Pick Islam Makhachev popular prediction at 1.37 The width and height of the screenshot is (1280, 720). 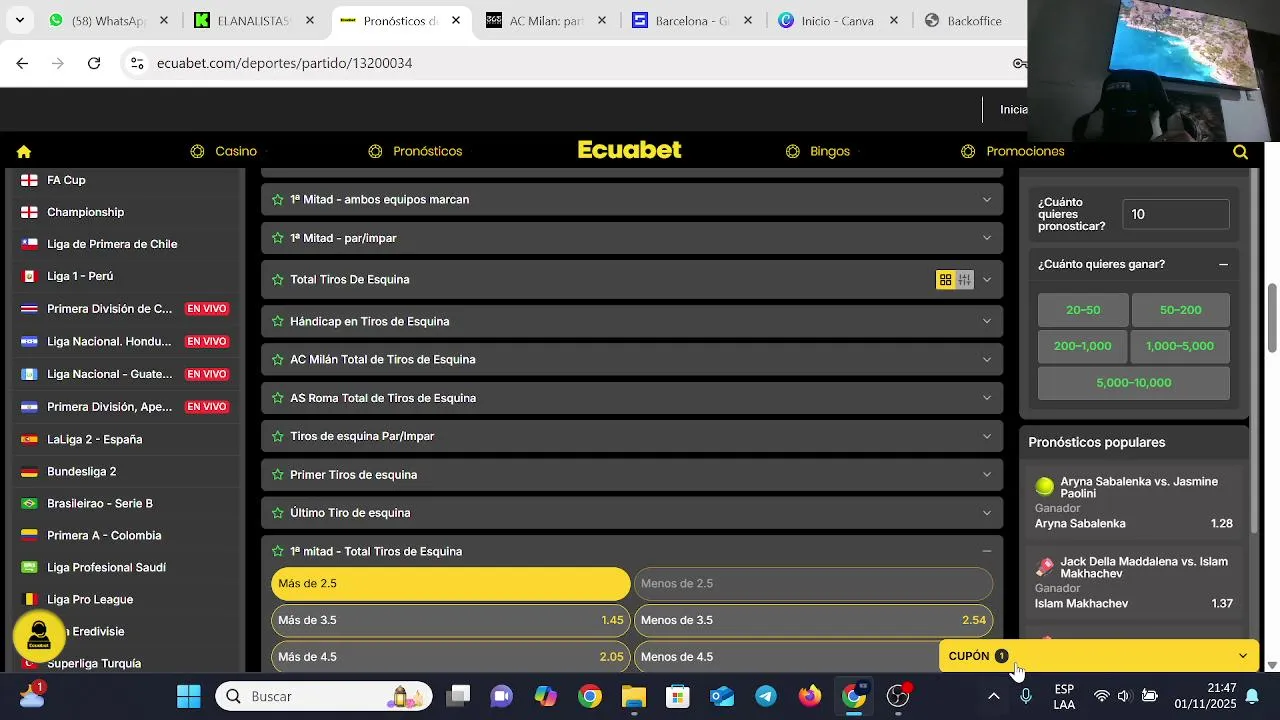1134,584
